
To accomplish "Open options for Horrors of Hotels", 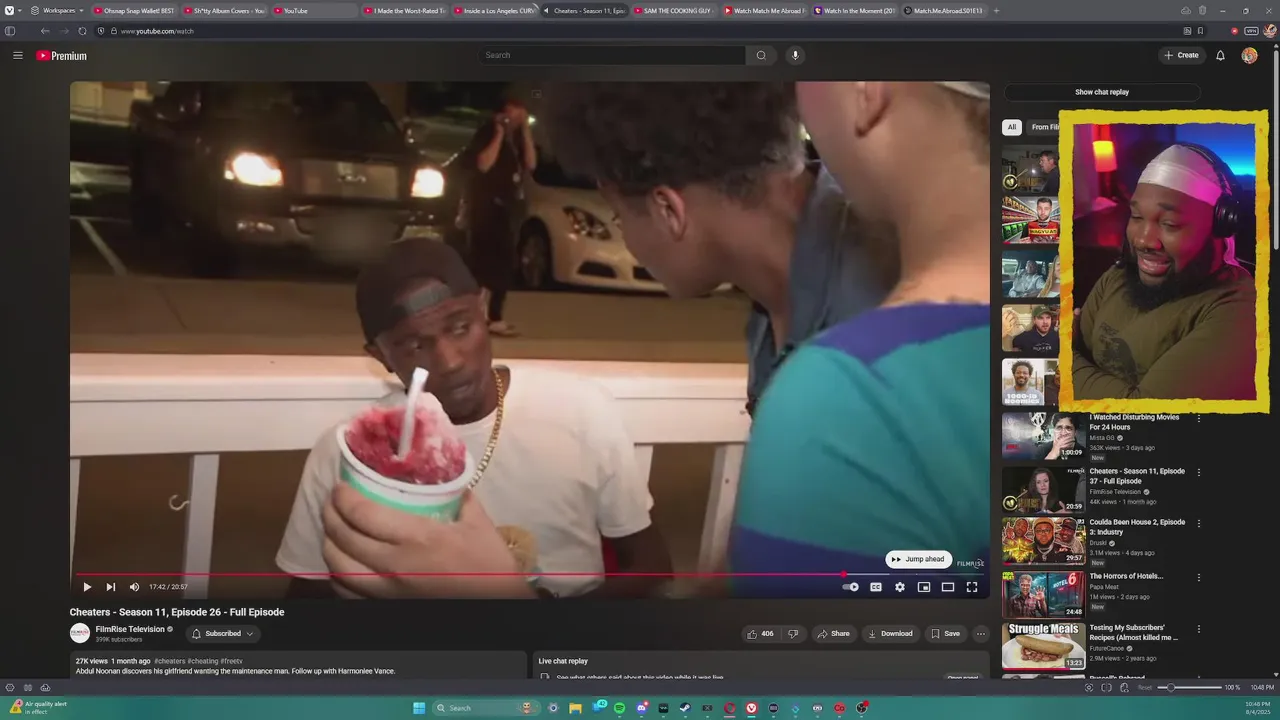I will tap(1199, 577).
